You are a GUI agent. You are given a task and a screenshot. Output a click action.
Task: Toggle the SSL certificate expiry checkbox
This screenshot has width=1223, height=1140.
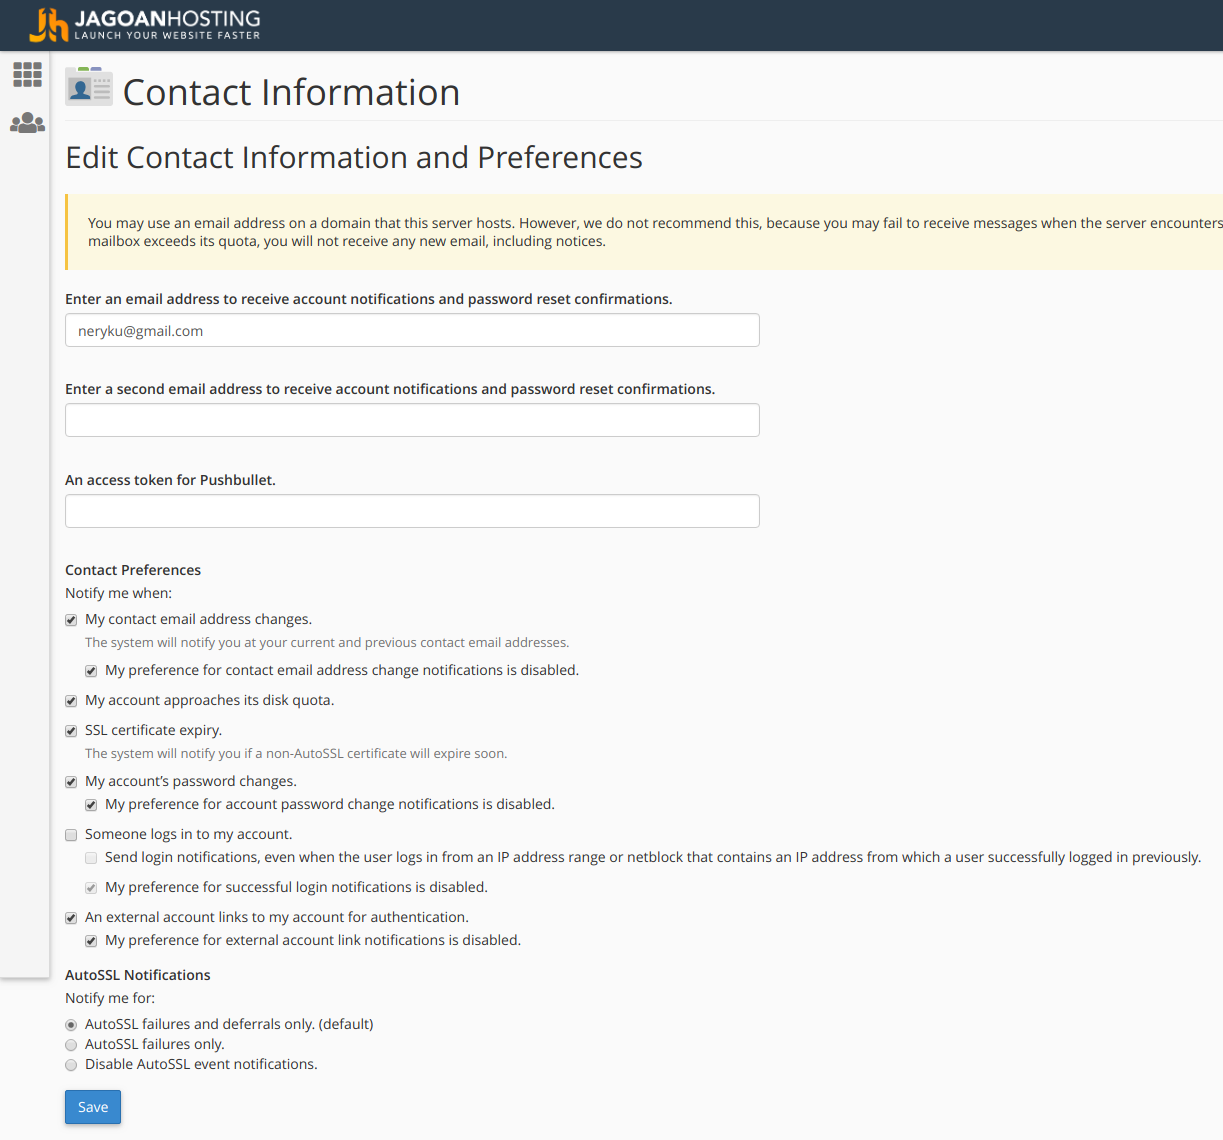click(71, 731)
